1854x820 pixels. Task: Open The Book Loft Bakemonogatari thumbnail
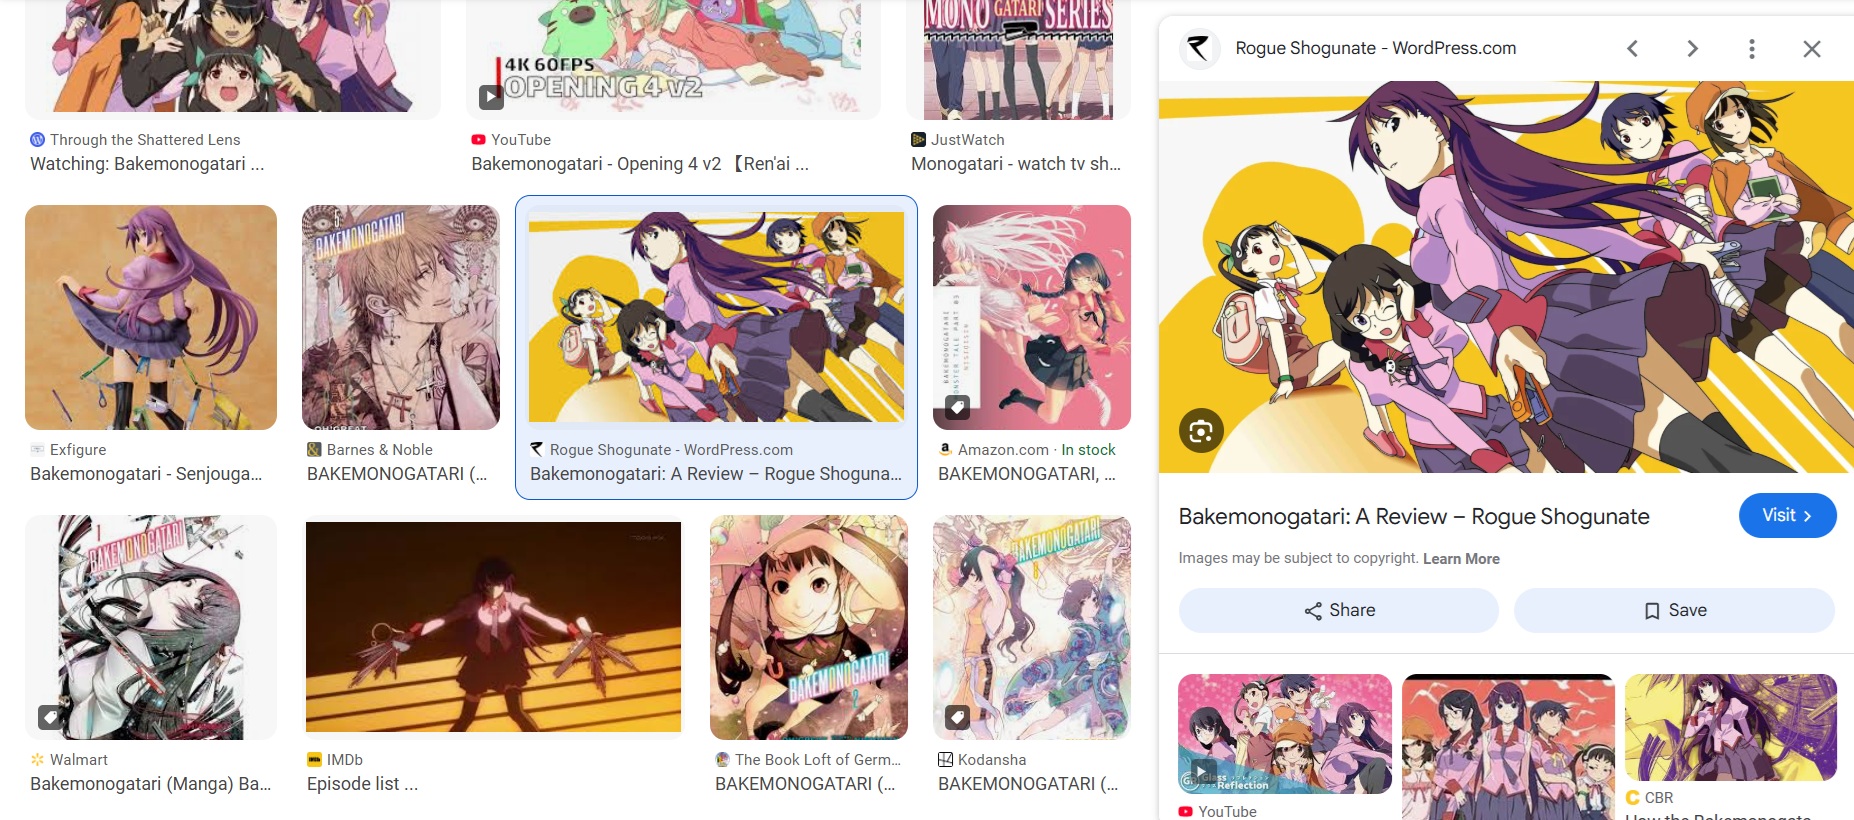tap(809, 627)
